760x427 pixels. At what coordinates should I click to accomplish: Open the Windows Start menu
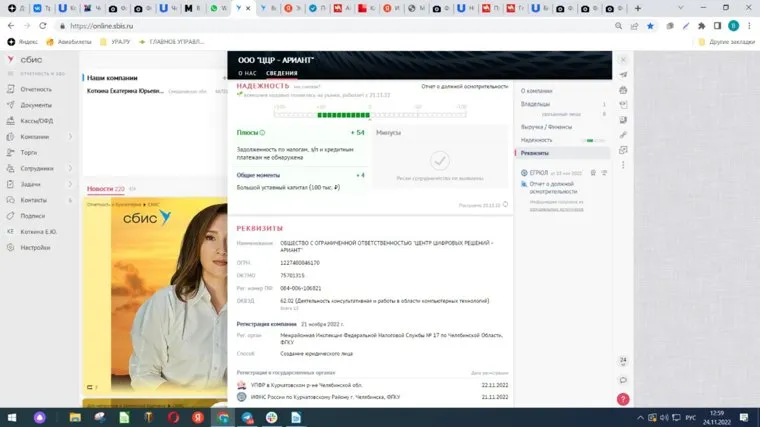[11, 416]
